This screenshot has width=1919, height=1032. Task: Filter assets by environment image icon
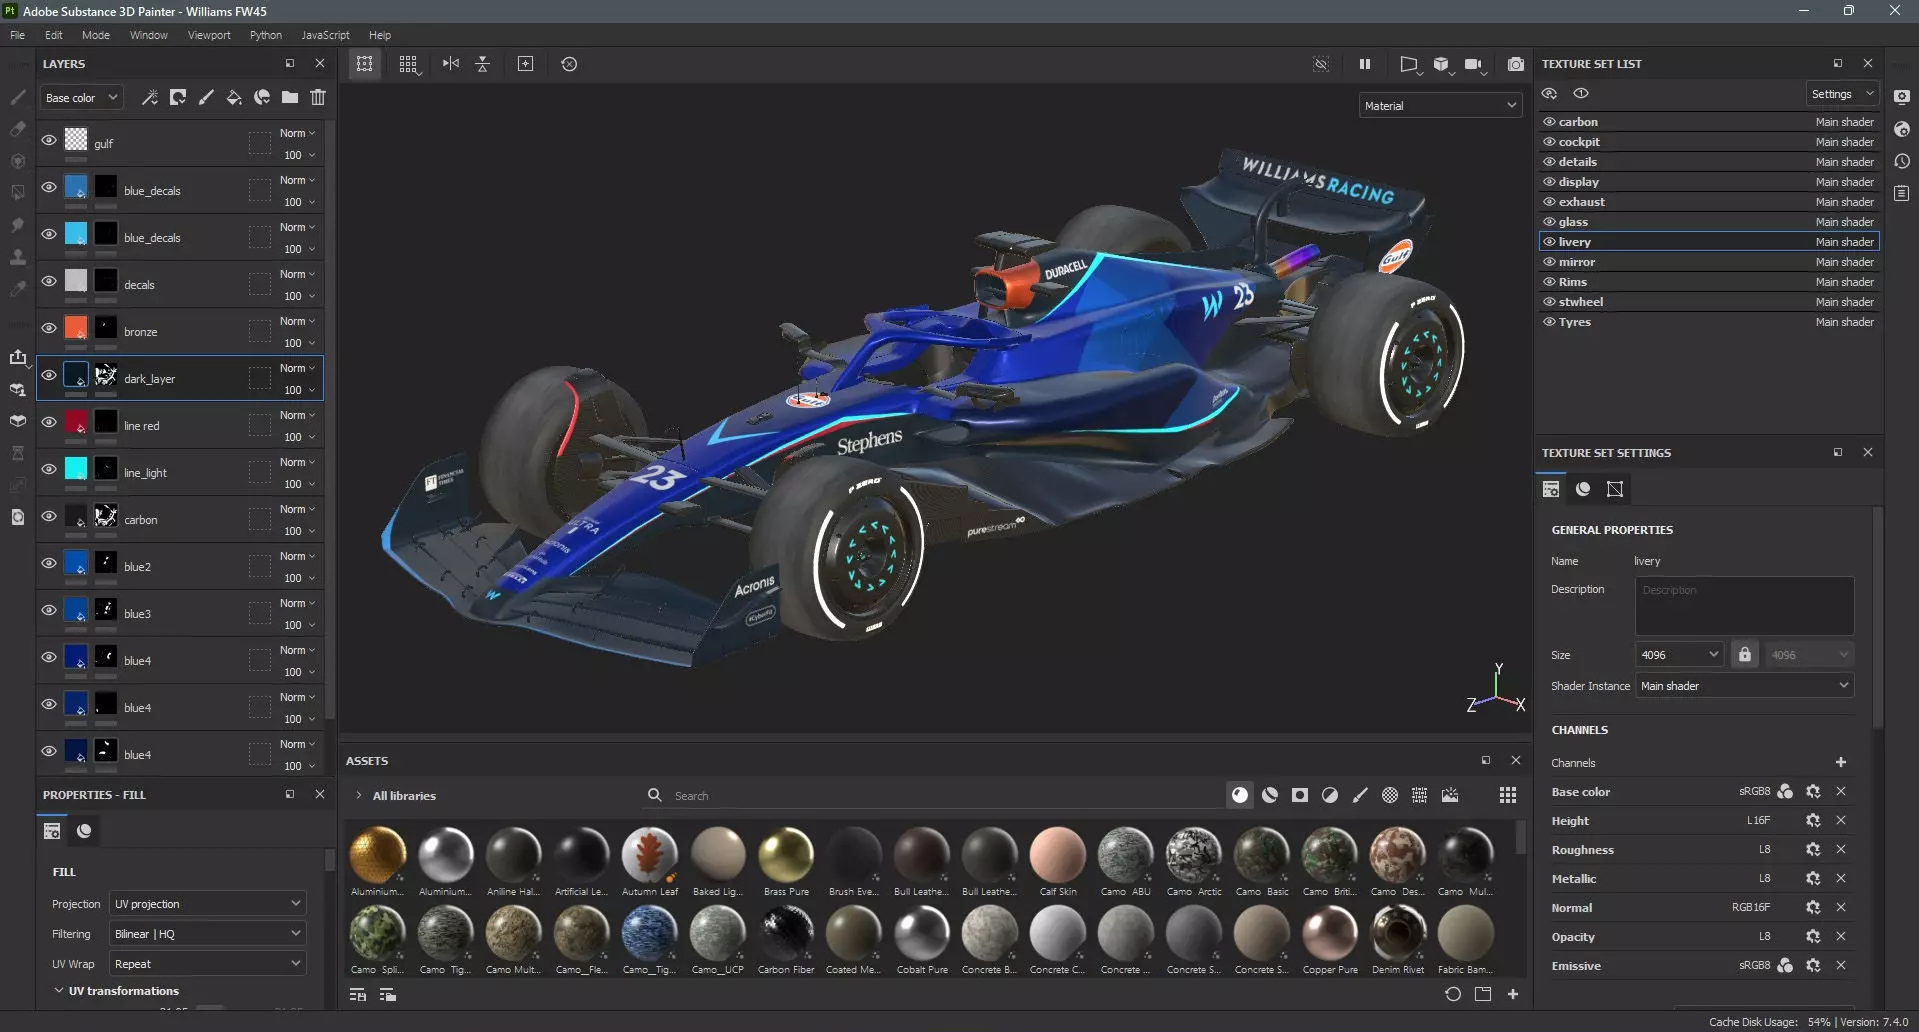click(1450, 795)
